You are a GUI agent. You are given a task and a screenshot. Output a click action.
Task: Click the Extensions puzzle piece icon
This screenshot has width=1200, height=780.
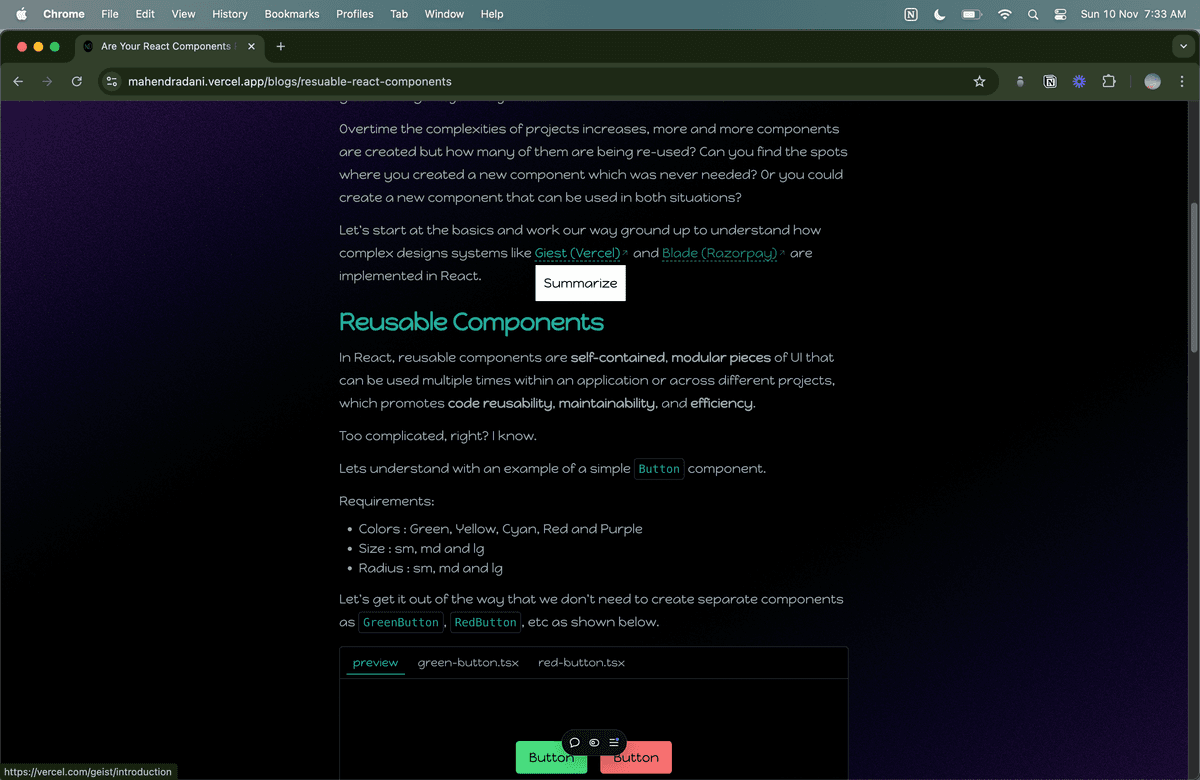click(1108, 82)
